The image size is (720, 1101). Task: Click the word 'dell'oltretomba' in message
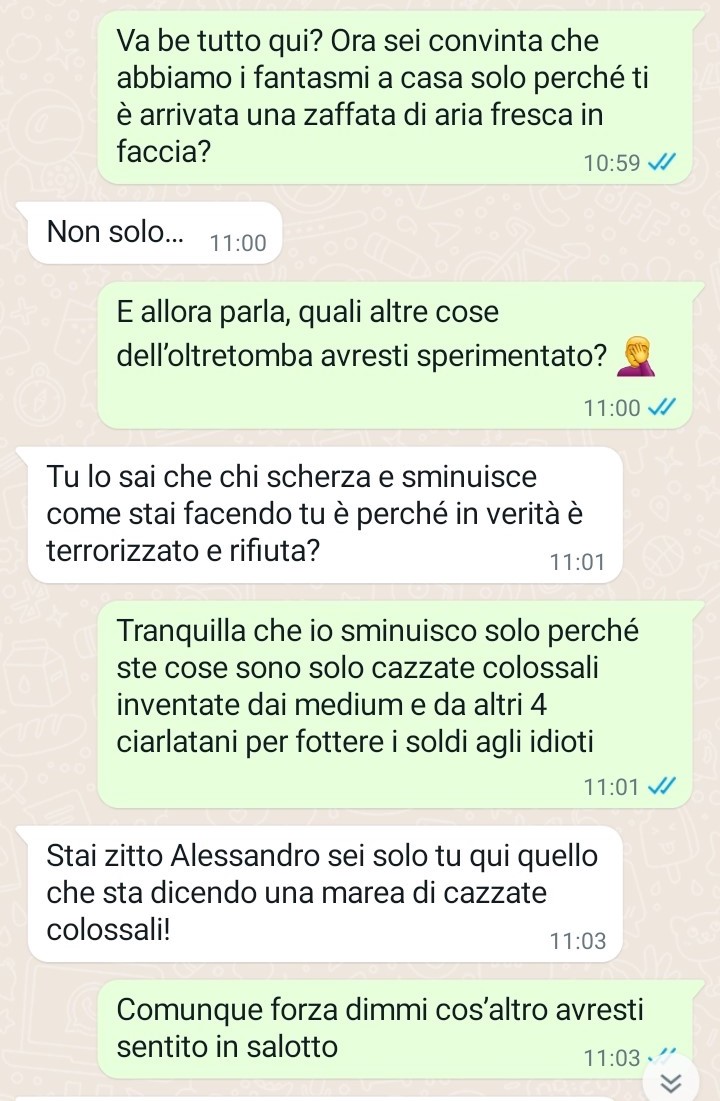pyautogui.click(x=214, y=356)
